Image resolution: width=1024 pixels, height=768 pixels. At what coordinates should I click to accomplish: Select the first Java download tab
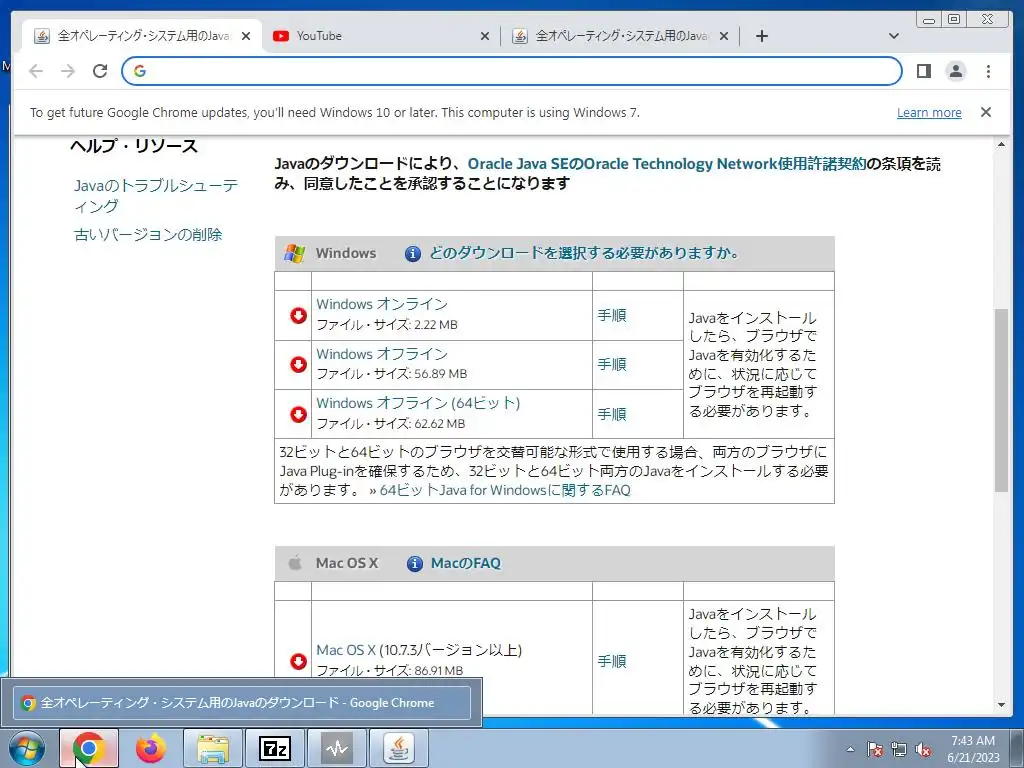click(142, 36)
